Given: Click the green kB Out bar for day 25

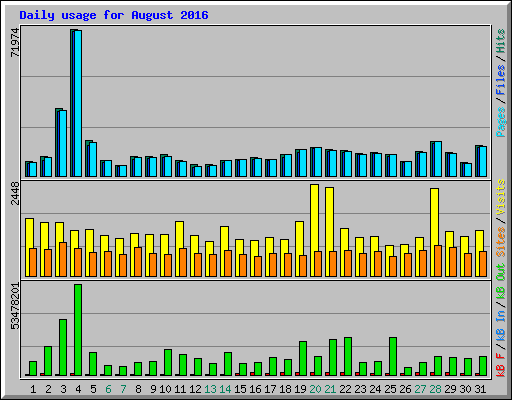Looking at the screenshot, I should [x=393, y=357].
